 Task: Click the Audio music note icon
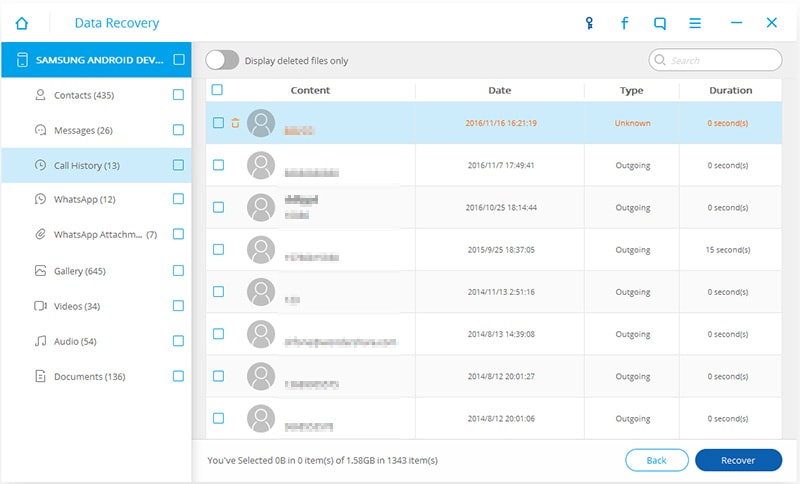(40, 341)
